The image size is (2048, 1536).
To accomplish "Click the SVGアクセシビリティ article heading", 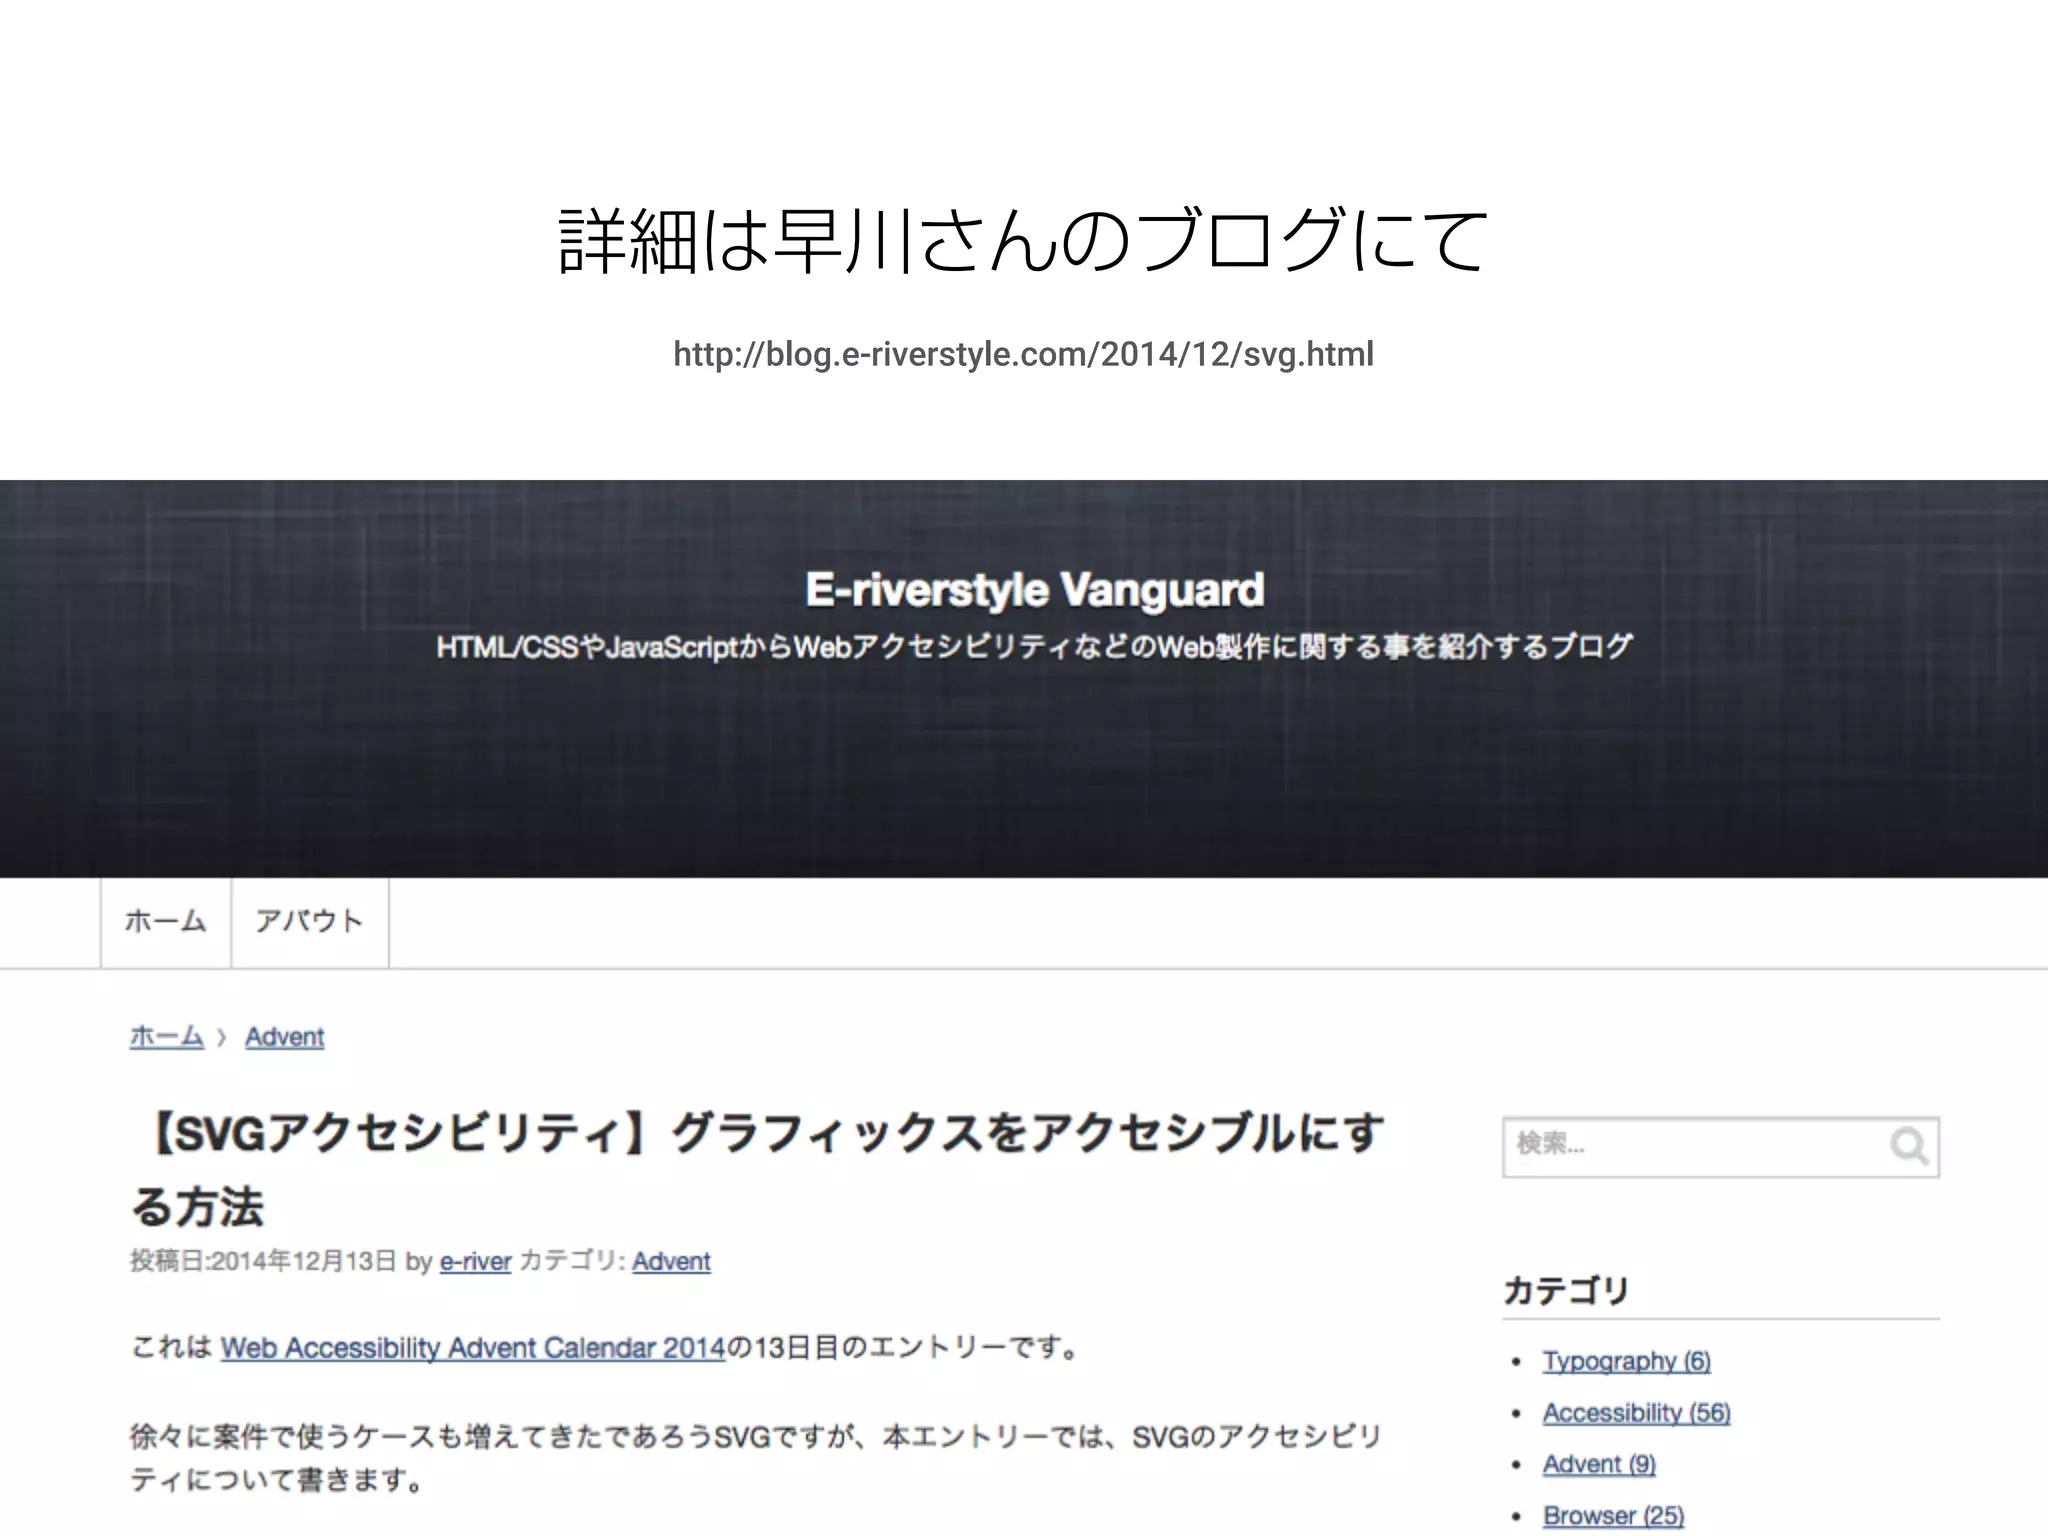I will pyautogui.click(x=758, y=1170).
